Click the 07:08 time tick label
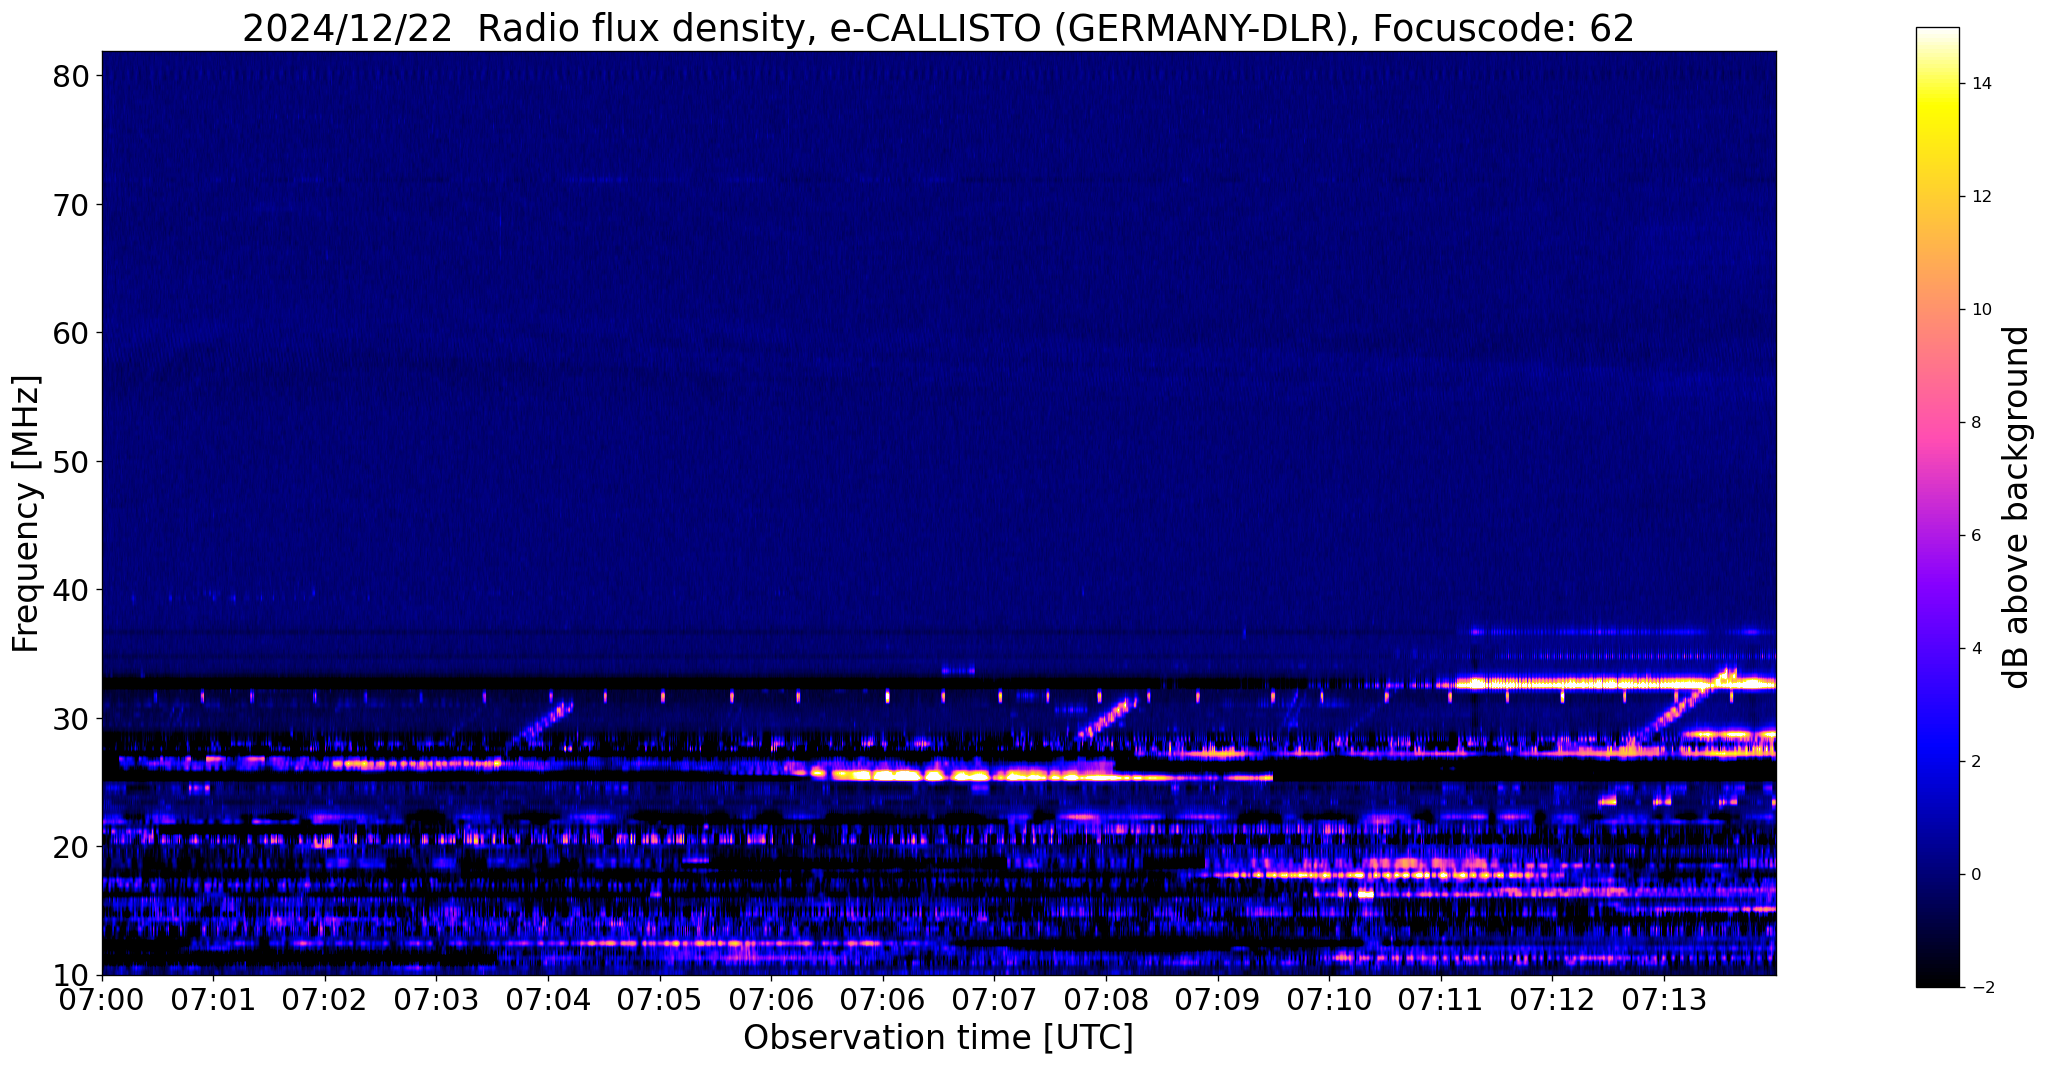2047x1067 pixels. click(1106, 999)
